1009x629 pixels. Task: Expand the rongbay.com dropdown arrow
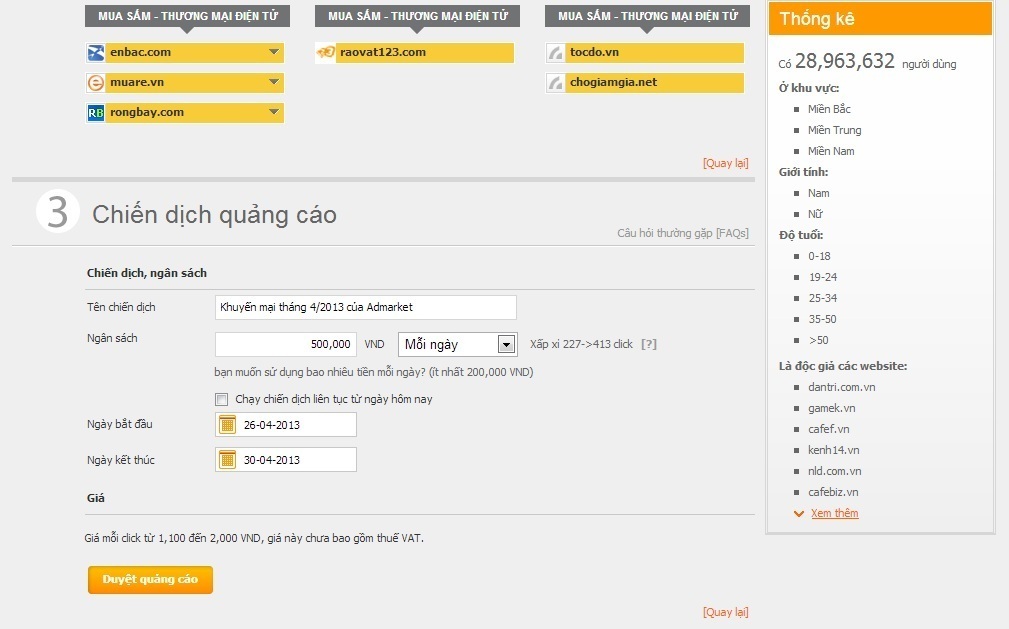pyautogui.click(x=274, y=112)
